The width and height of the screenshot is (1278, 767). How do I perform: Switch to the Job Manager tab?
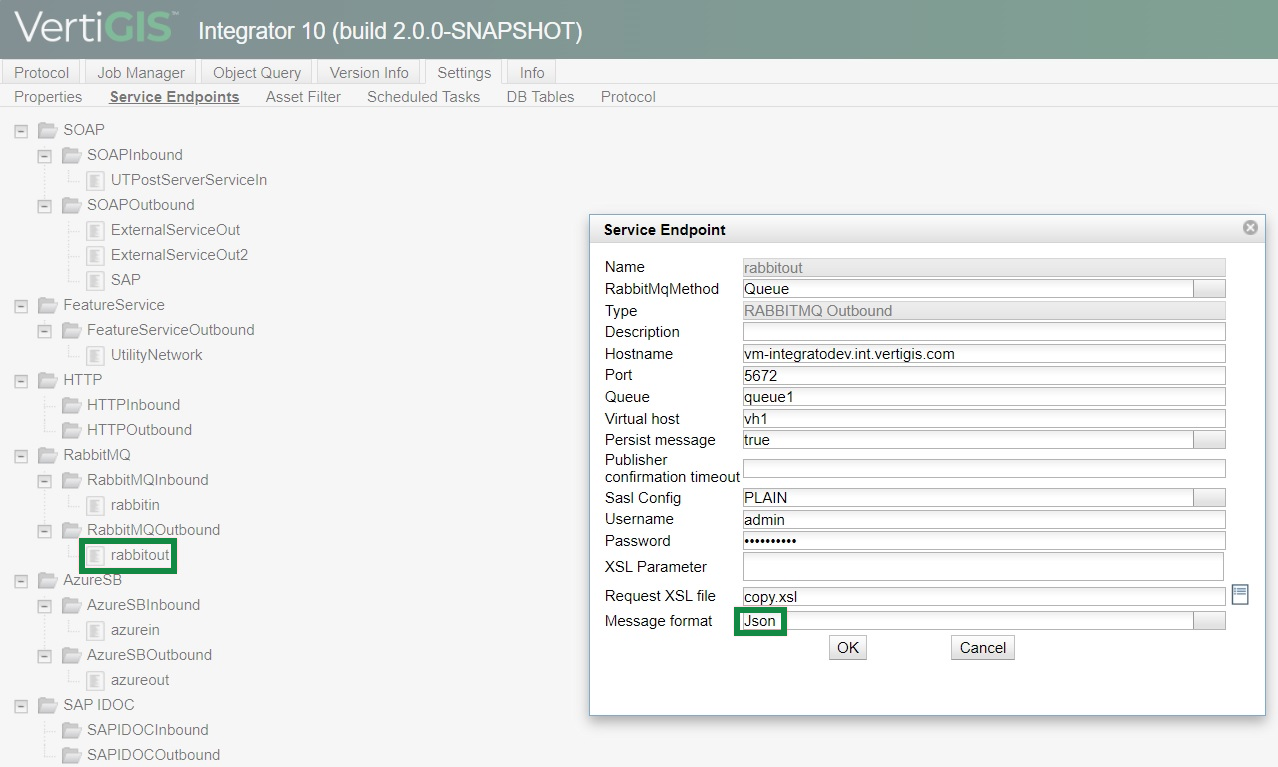(141, 73)
